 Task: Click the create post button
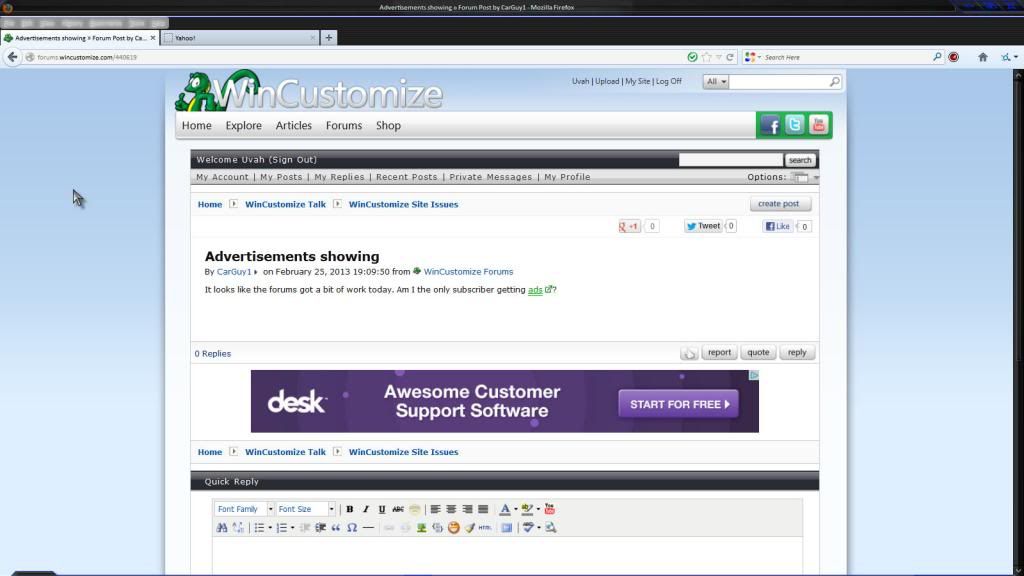pyautogui.click(x=779, y=204)
